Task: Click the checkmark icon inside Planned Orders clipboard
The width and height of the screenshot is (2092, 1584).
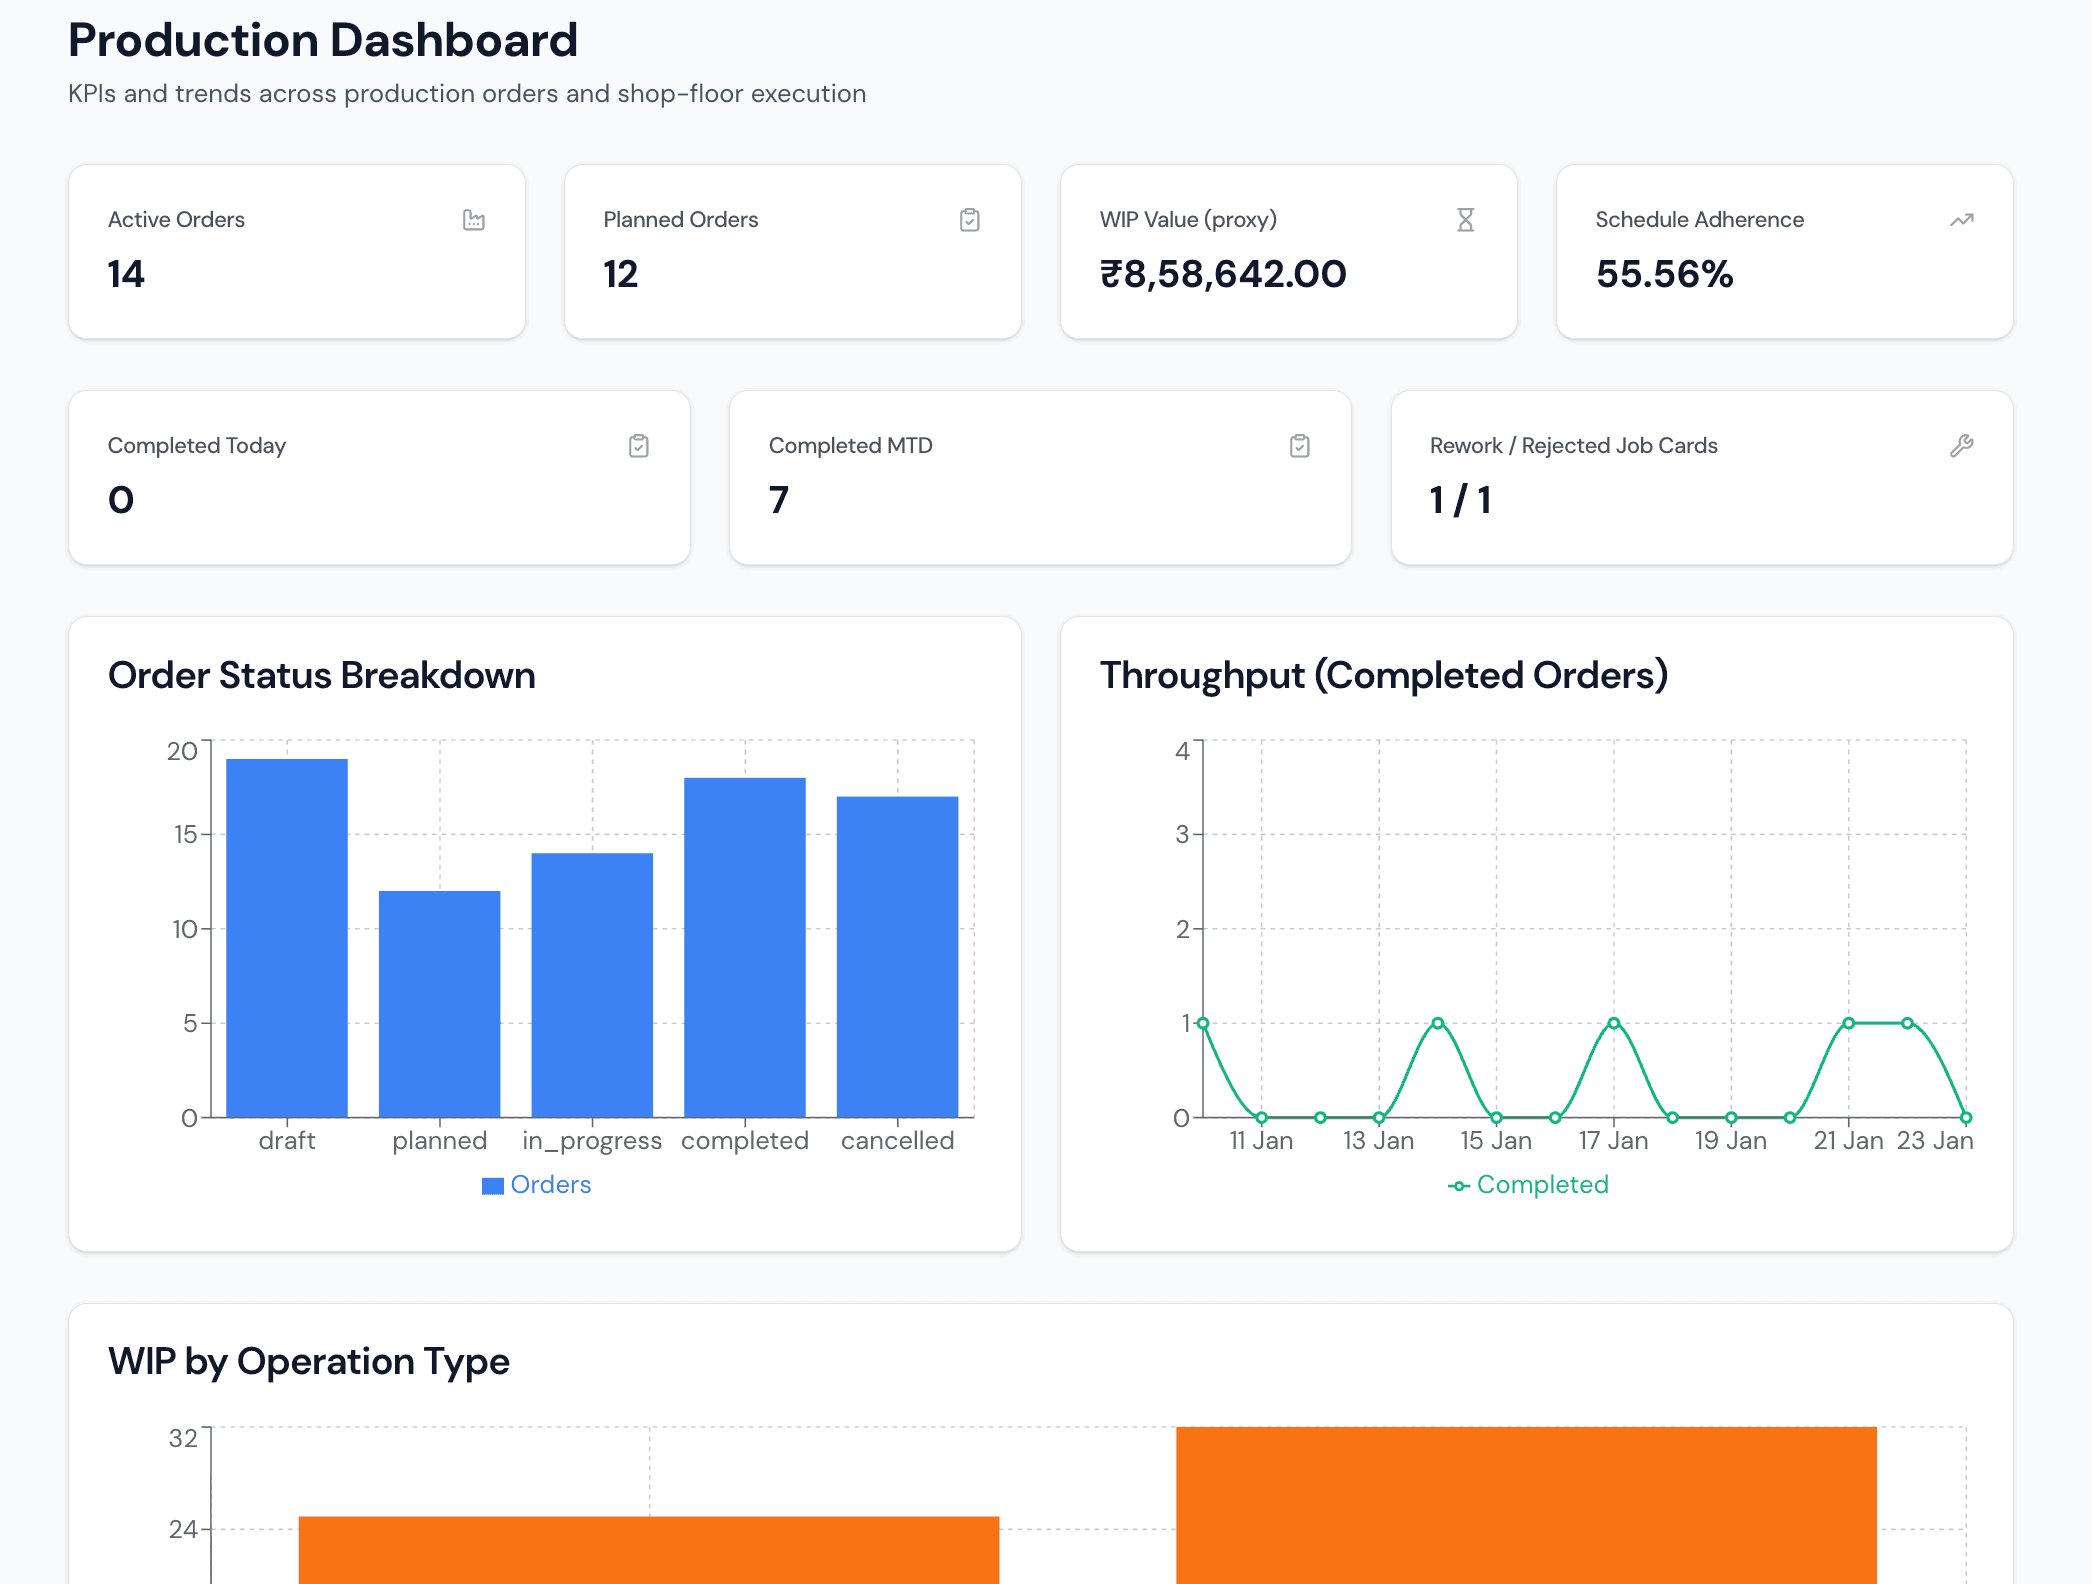Action: (970, 221)
